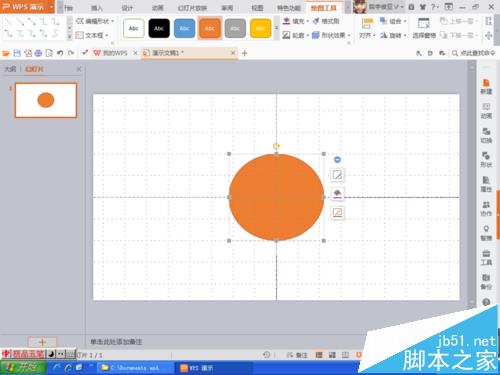Open the Properties (属性) sidebar panel
The image size is (500, 375).
486,184
